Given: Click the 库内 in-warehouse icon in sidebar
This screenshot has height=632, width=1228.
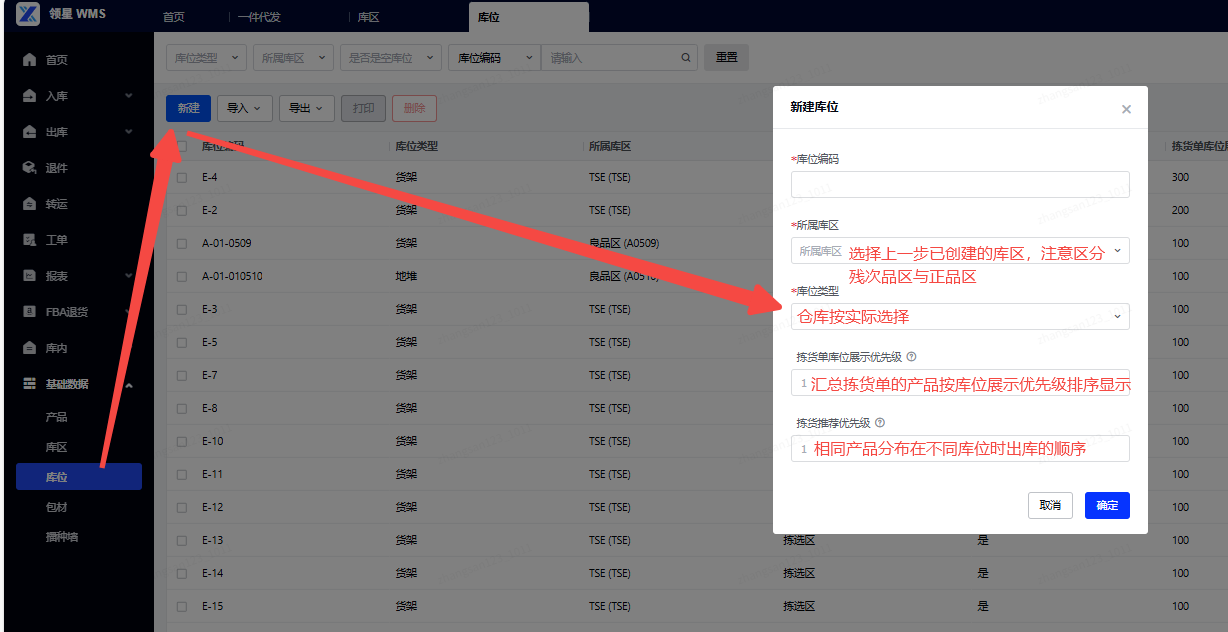Looking at the screenshot, I should (x=29, y=348).
